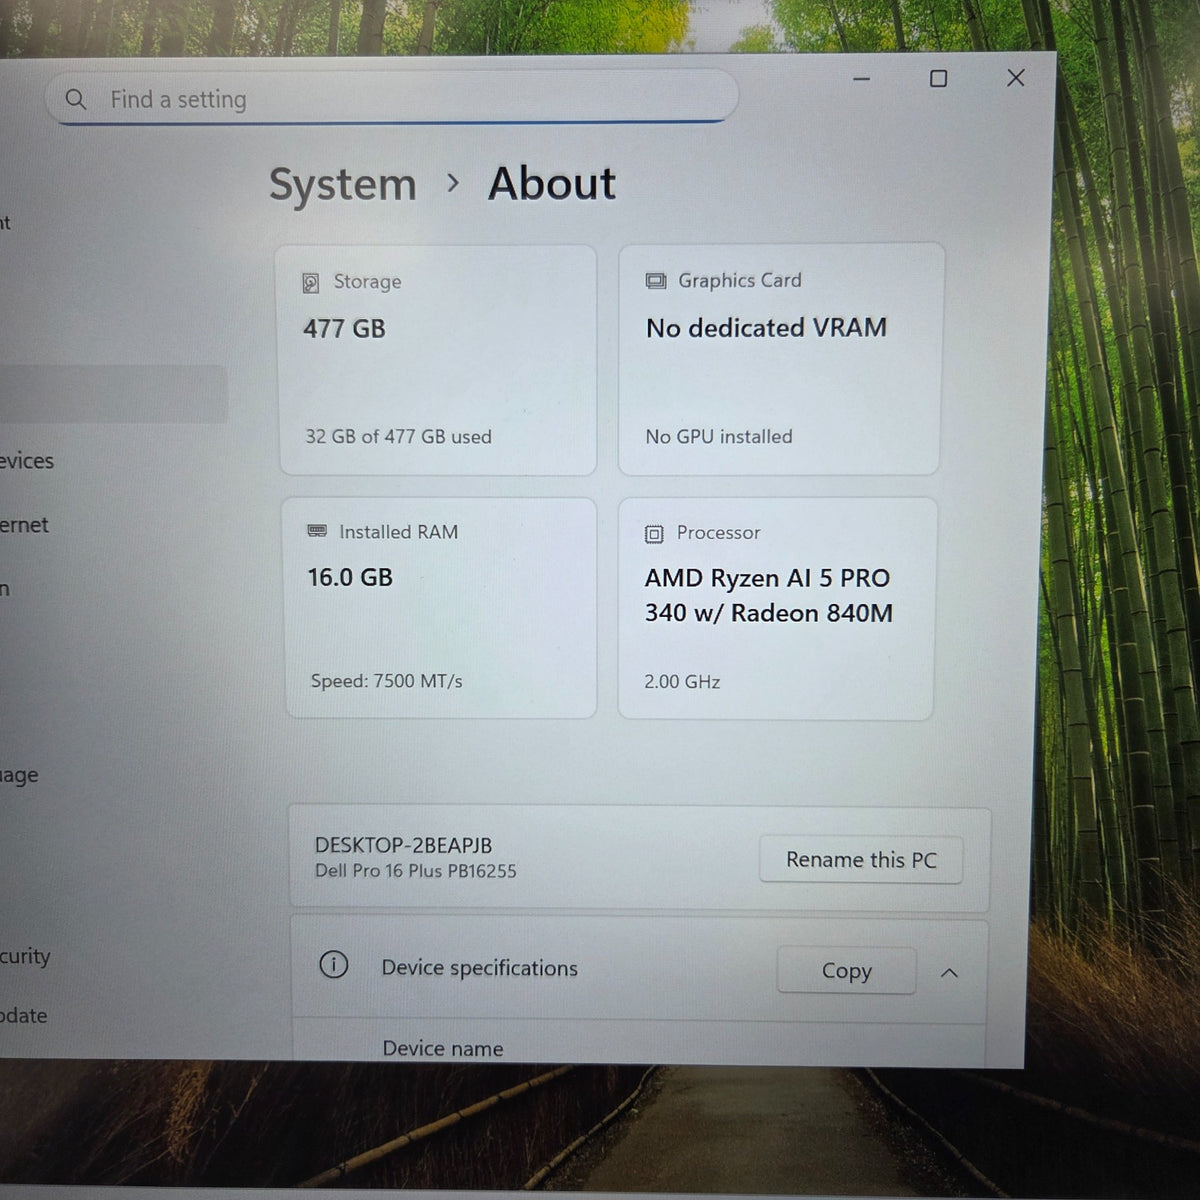
Task: Click the Processor chip icon
Action: tap(654, 534)
